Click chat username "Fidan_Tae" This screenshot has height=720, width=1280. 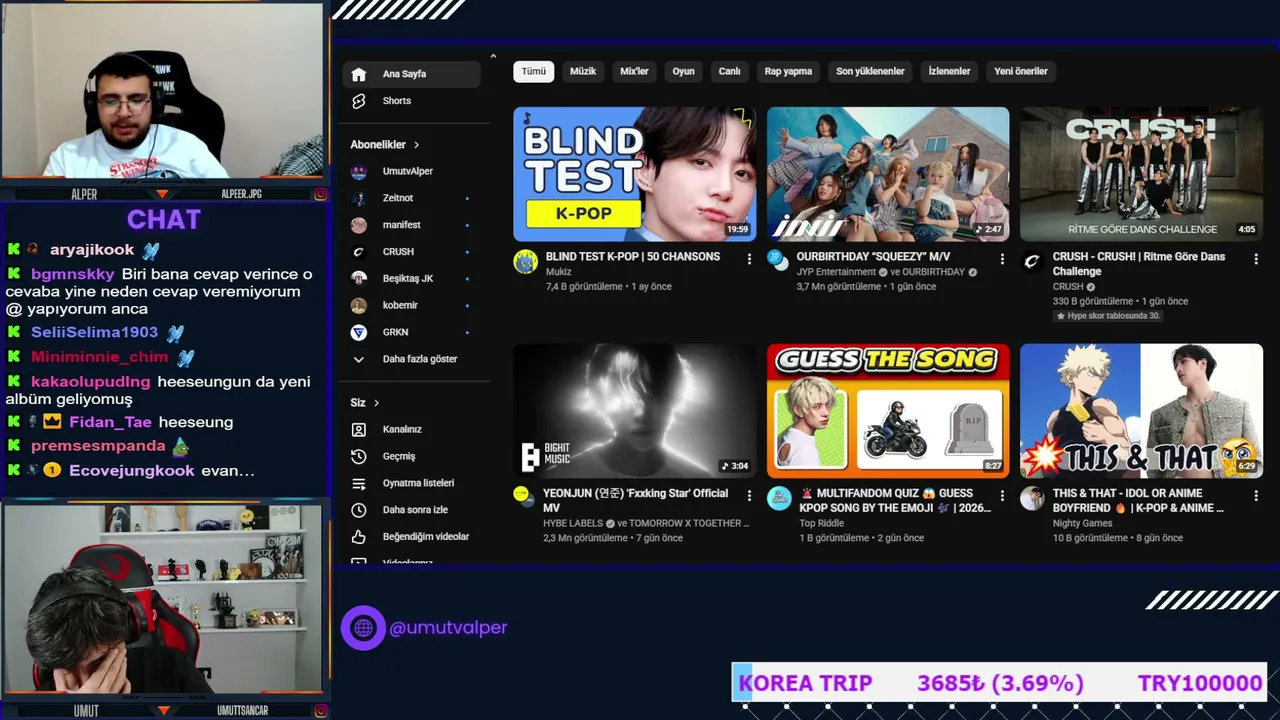[110, 423]
